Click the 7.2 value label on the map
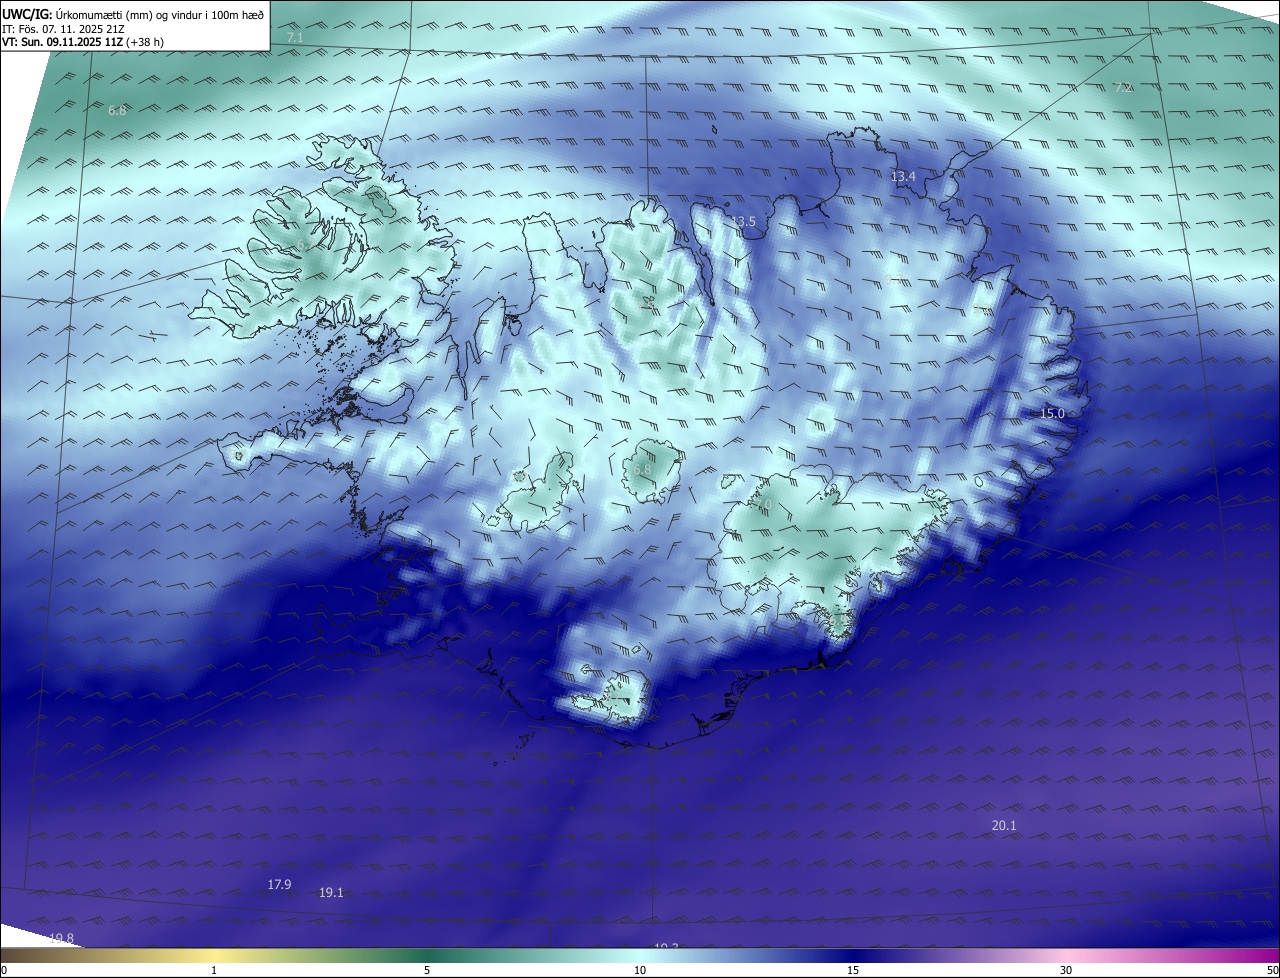The width and height of the screenshot is (1280, 978). pos(1123,87)
